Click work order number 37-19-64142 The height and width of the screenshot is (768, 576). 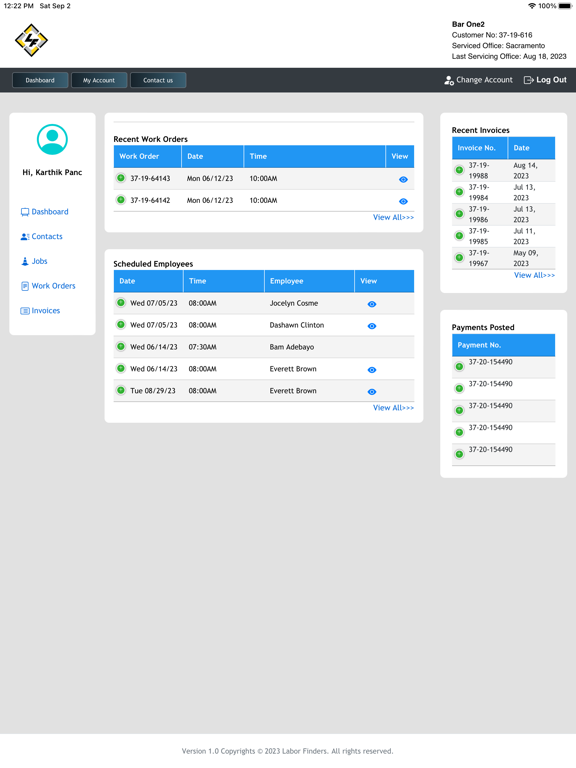[150, 201]
